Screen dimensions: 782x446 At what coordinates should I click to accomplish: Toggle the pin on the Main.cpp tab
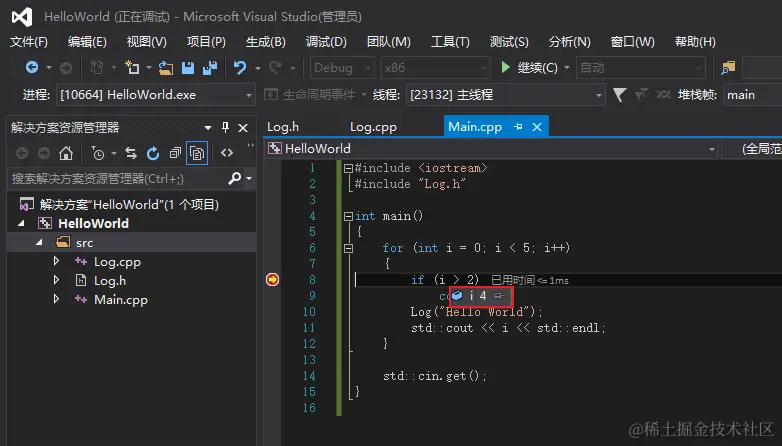[518, 127]
